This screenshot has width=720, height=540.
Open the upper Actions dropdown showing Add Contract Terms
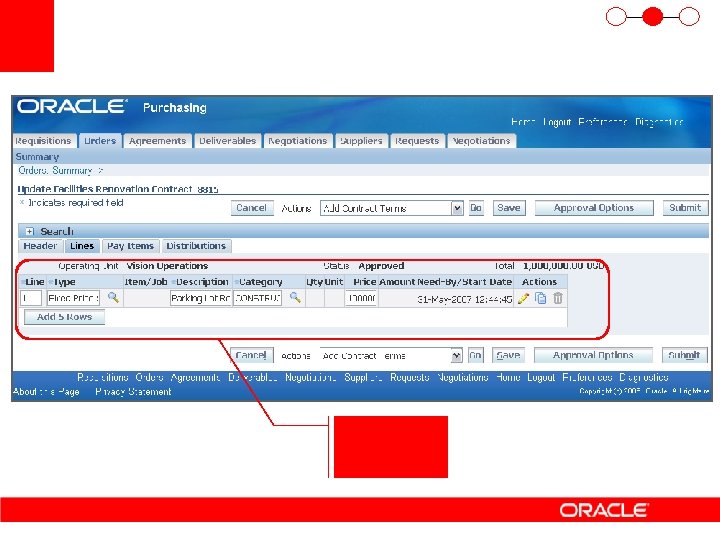pos(392,208)
